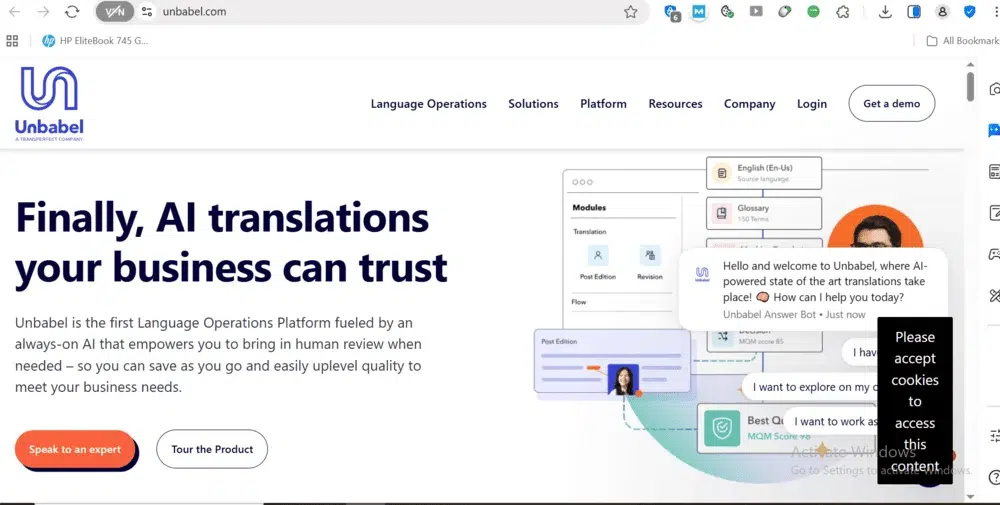Click the blue checkmark shield icon
The height and width of the screenshot is (505, 1000).
point(969,11)
